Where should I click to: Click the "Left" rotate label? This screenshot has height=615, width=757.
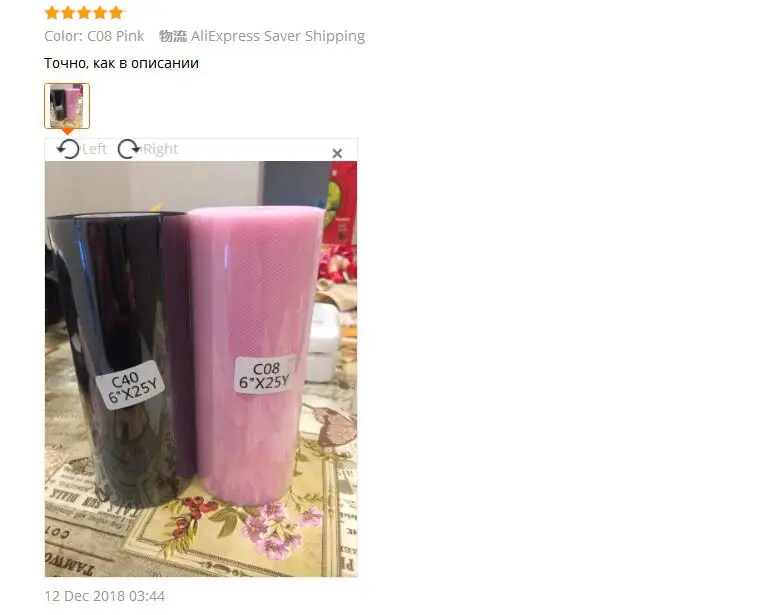(94, 149)
